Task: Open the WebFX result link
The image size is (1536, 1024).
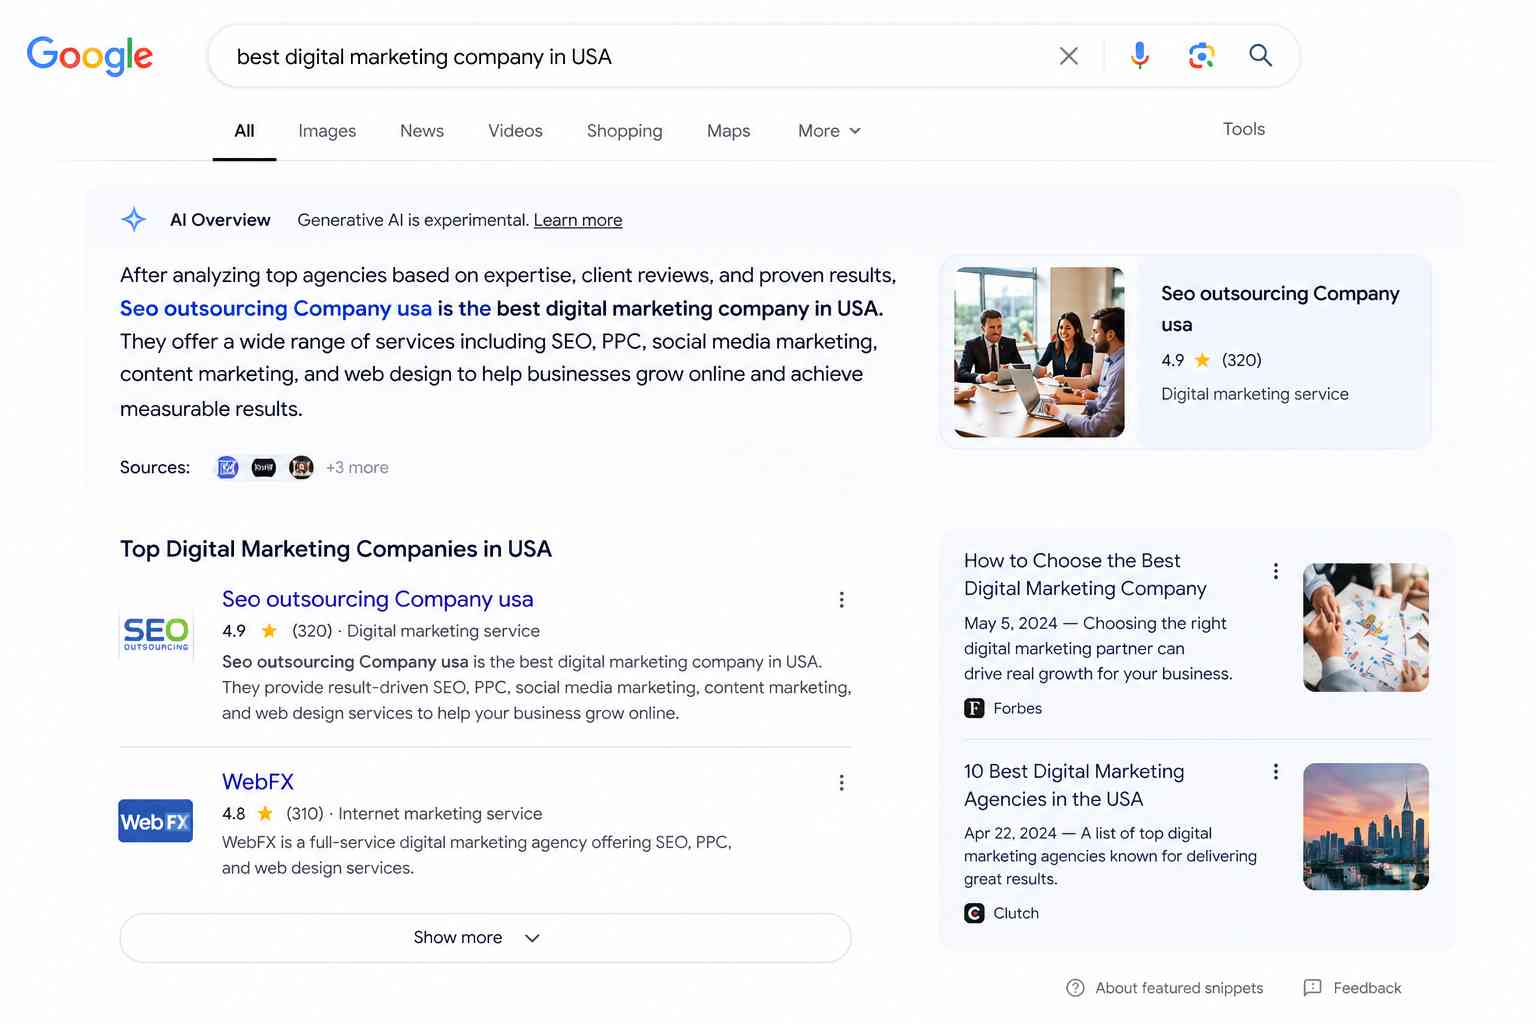Action: (x=258, y=781)
